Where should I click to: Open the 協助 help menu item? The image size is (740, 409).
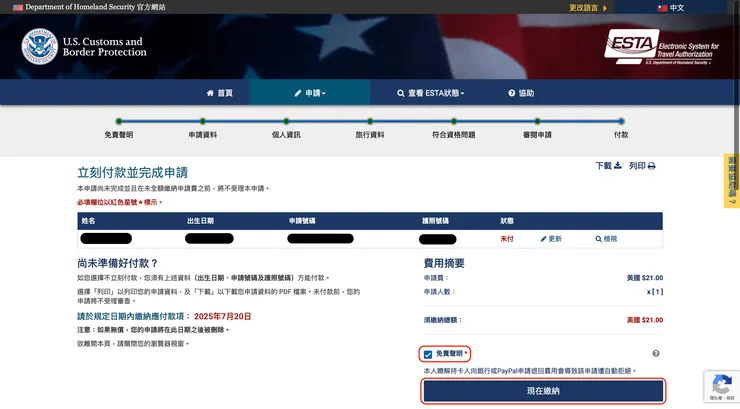[x=521, y=93]
